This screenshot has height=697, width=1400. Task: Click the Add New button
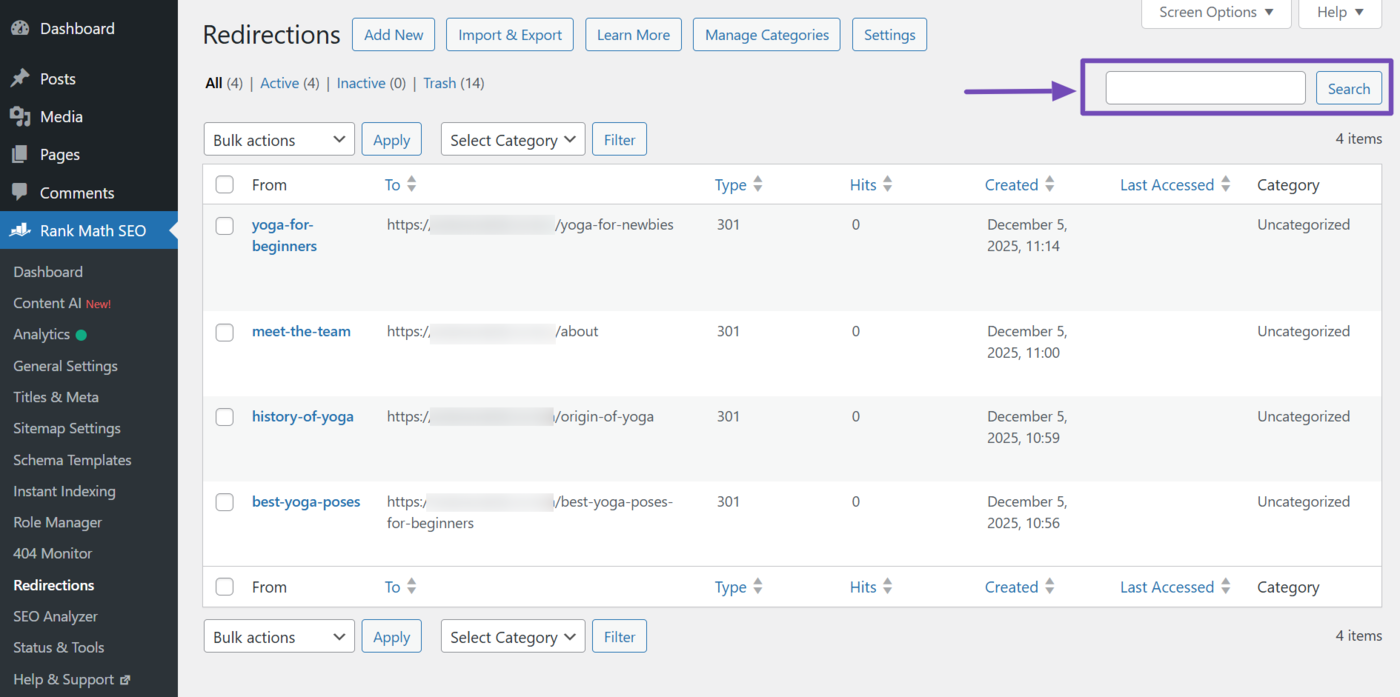point(393,34)
